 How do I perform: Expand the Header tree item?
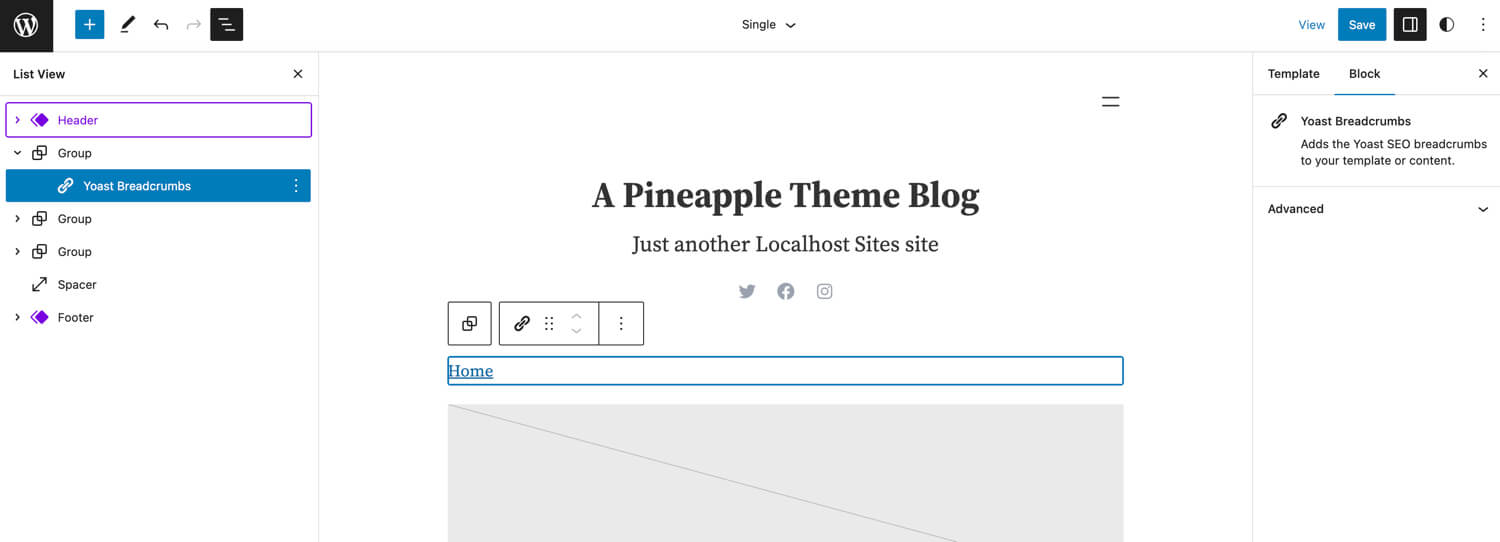coord(17,120)
